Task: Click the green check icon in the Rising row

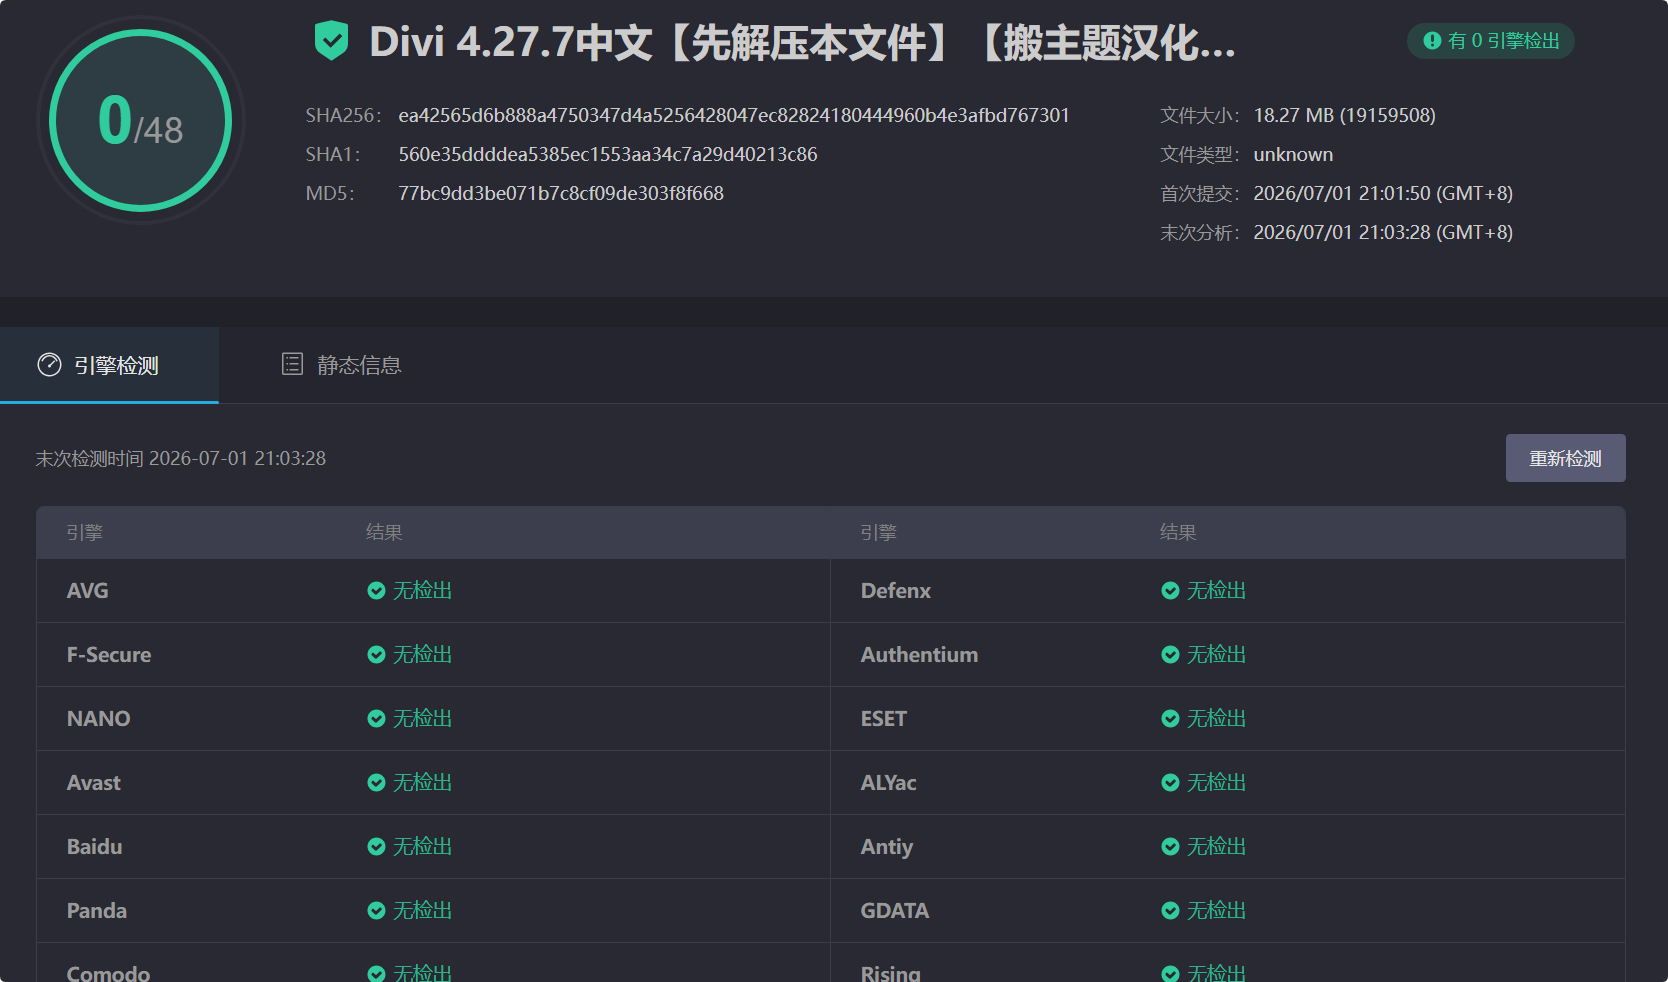Action: coord(1170,974)
